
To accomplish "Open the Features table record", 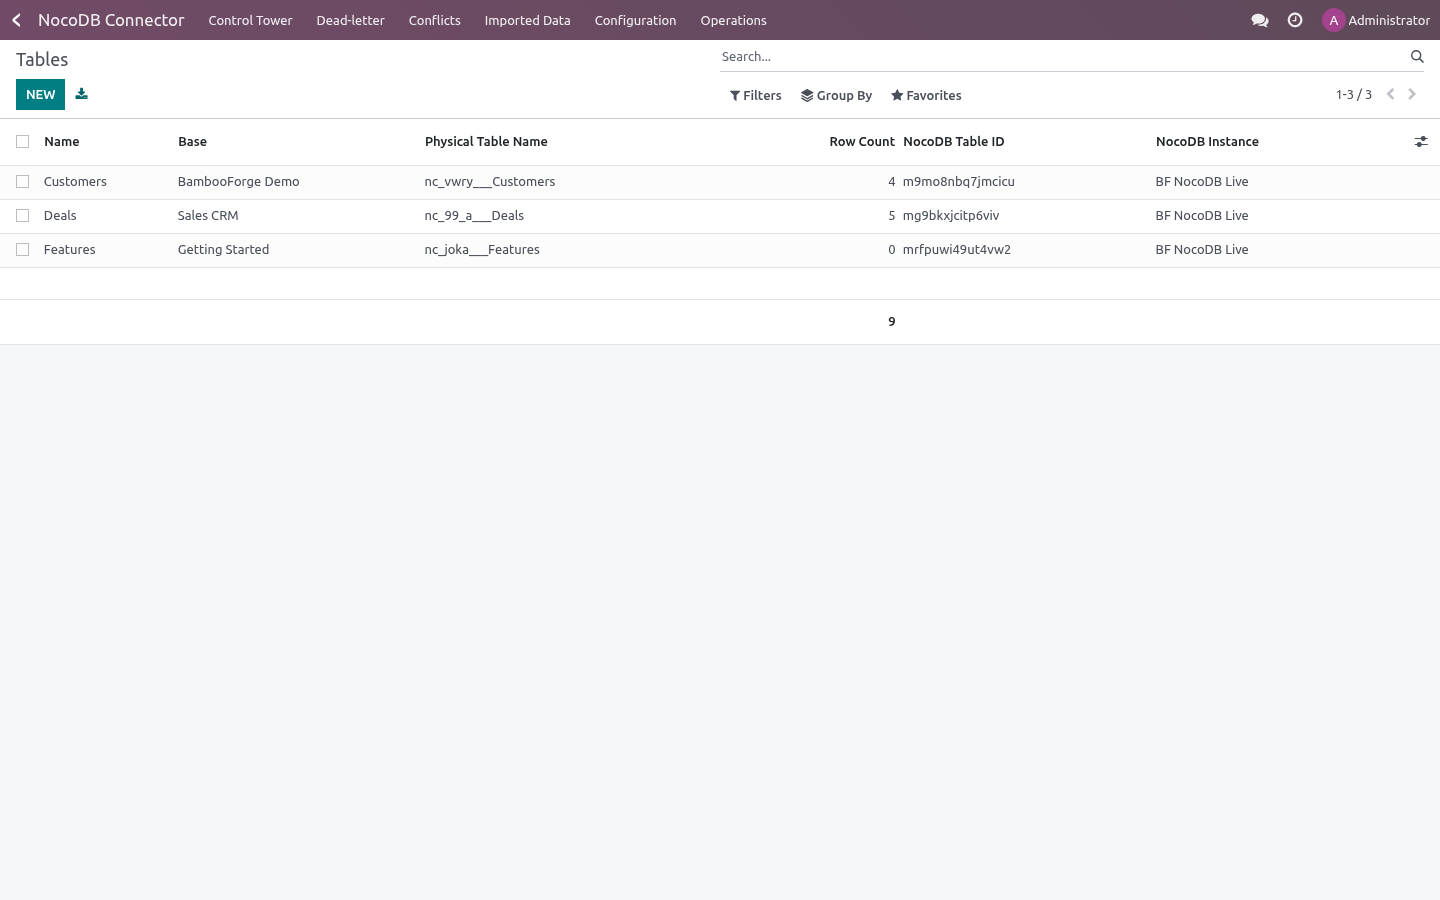I will point(69,250).
